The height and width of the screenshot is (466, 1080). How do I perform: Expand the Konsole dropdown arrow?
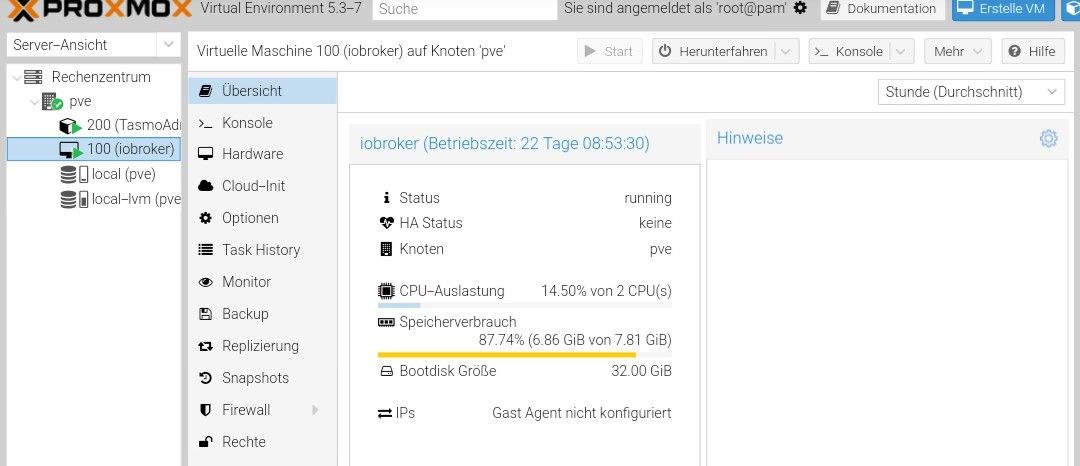[902, 52]
